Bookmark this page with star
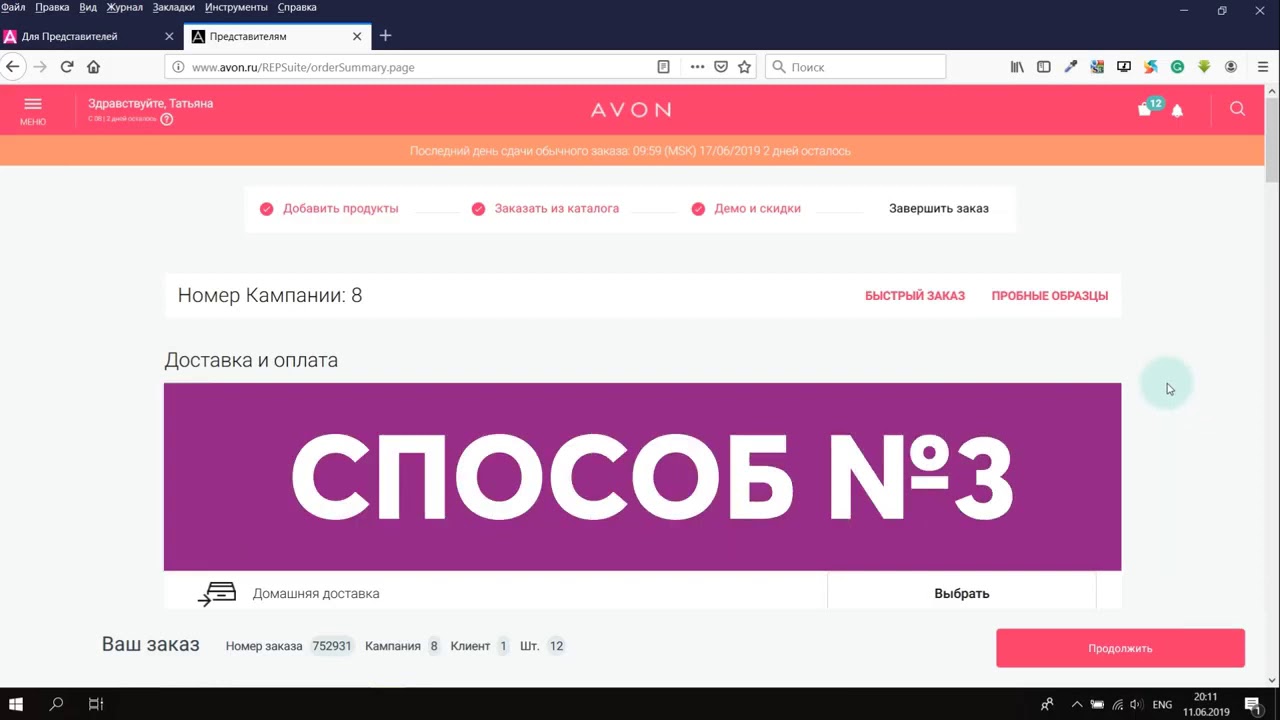The width and height of the screenshot is (1280, 720). click(744, 67)
